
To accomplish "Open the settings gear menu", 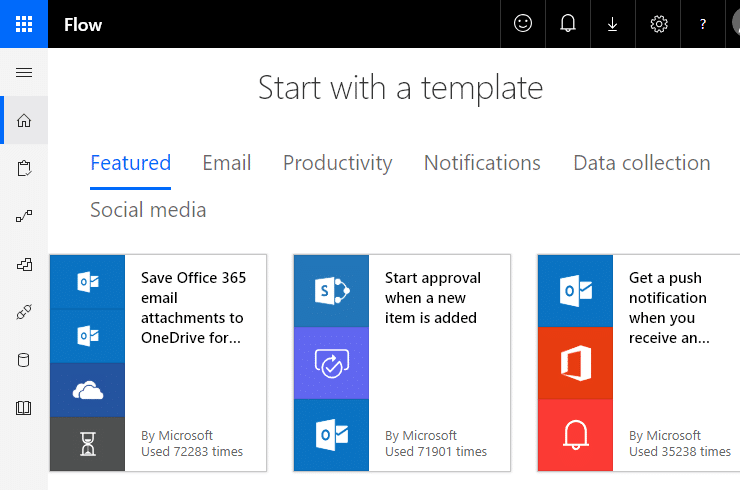I will coord(659,24).
